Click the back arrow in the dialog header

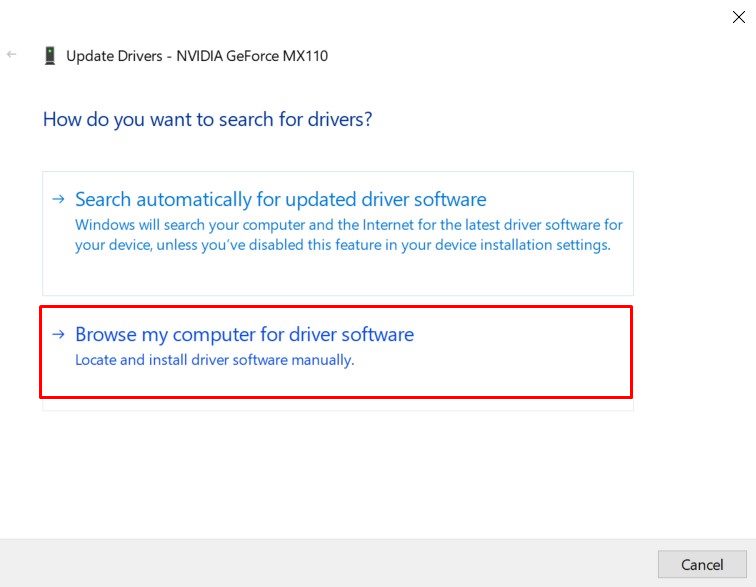(12, 54)
